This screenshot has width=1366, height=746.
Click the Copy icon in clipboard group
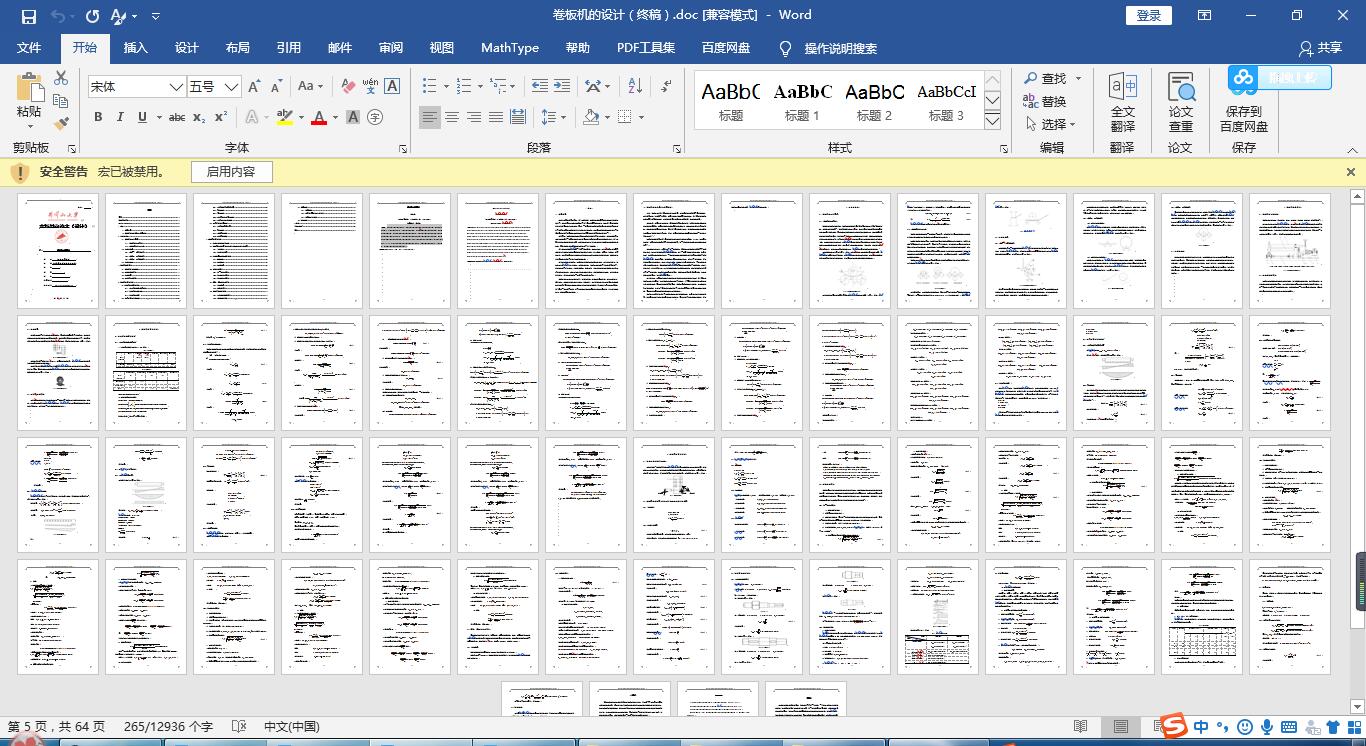tap(61, 101)
